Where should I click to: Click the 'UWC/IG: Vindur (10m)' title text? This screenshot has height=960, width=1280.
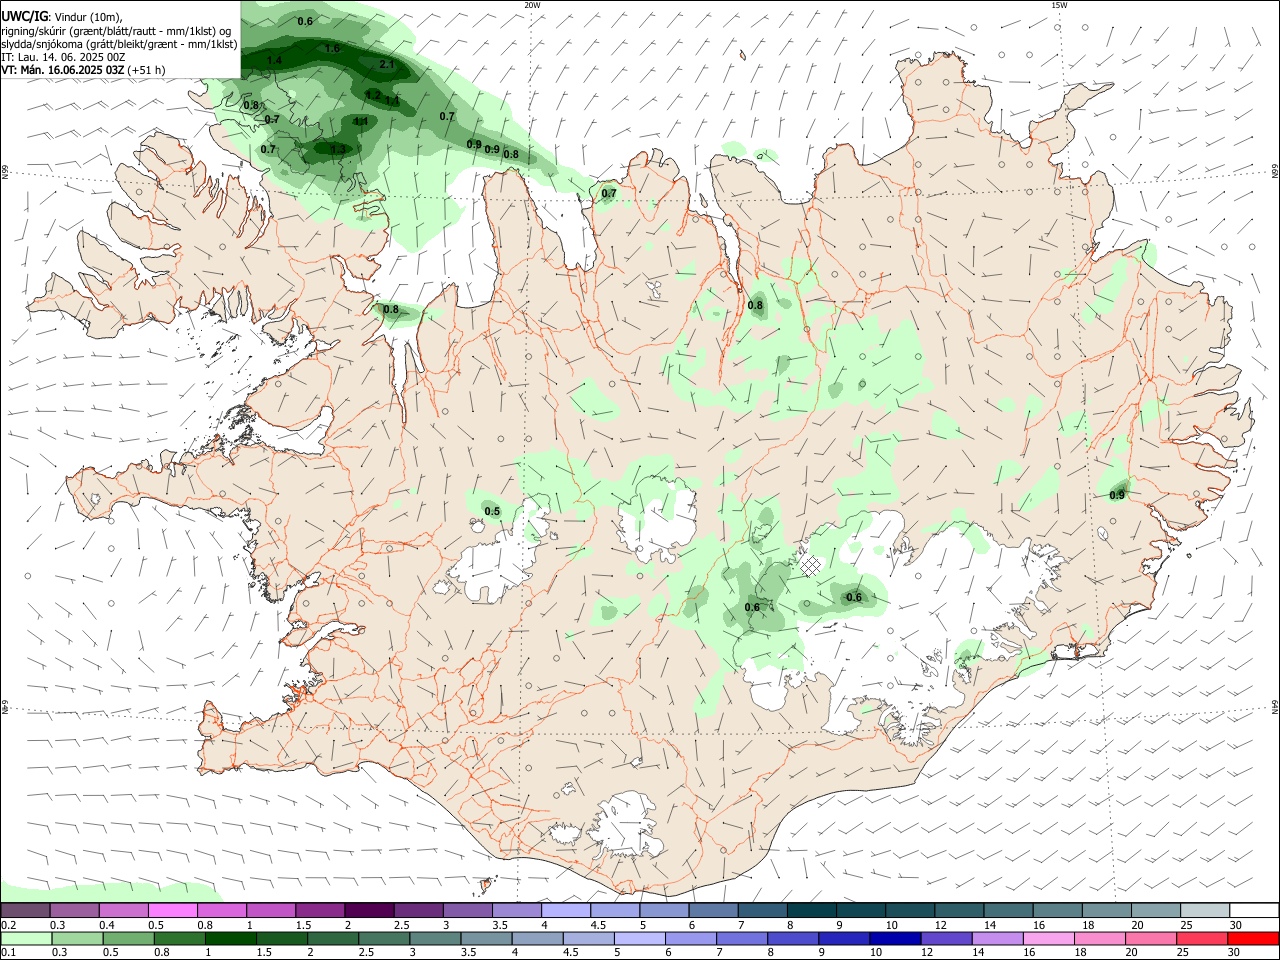(x=62, y=16)
